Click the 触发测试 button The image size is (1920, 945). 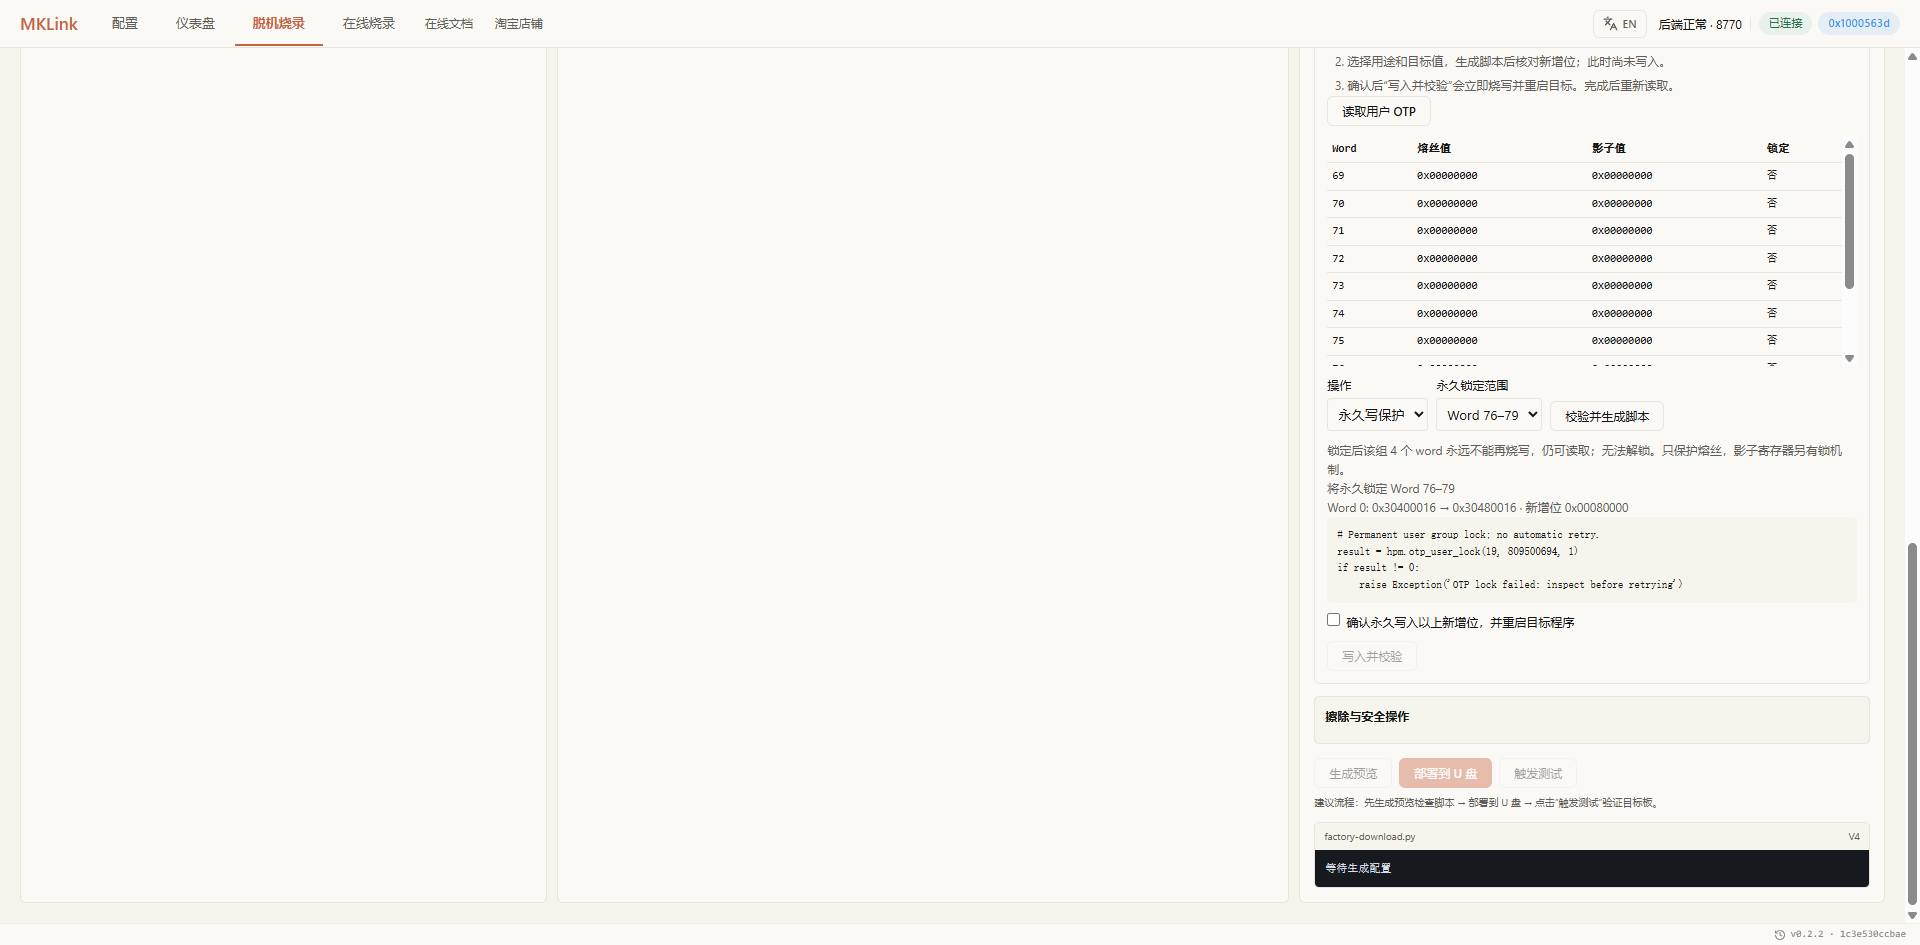1538,774
